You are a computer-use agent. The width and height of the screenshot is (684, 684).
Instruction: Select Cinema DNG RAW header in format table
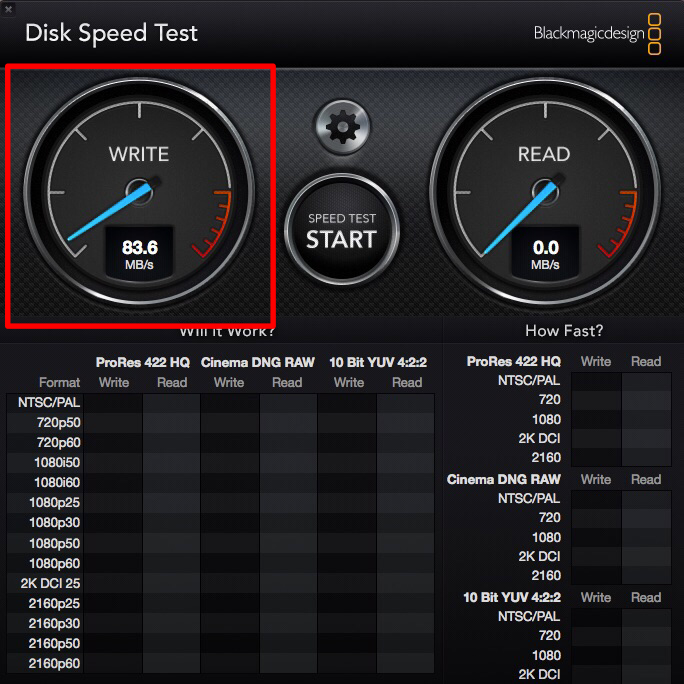pyautogui.click(x=257, y=362)
